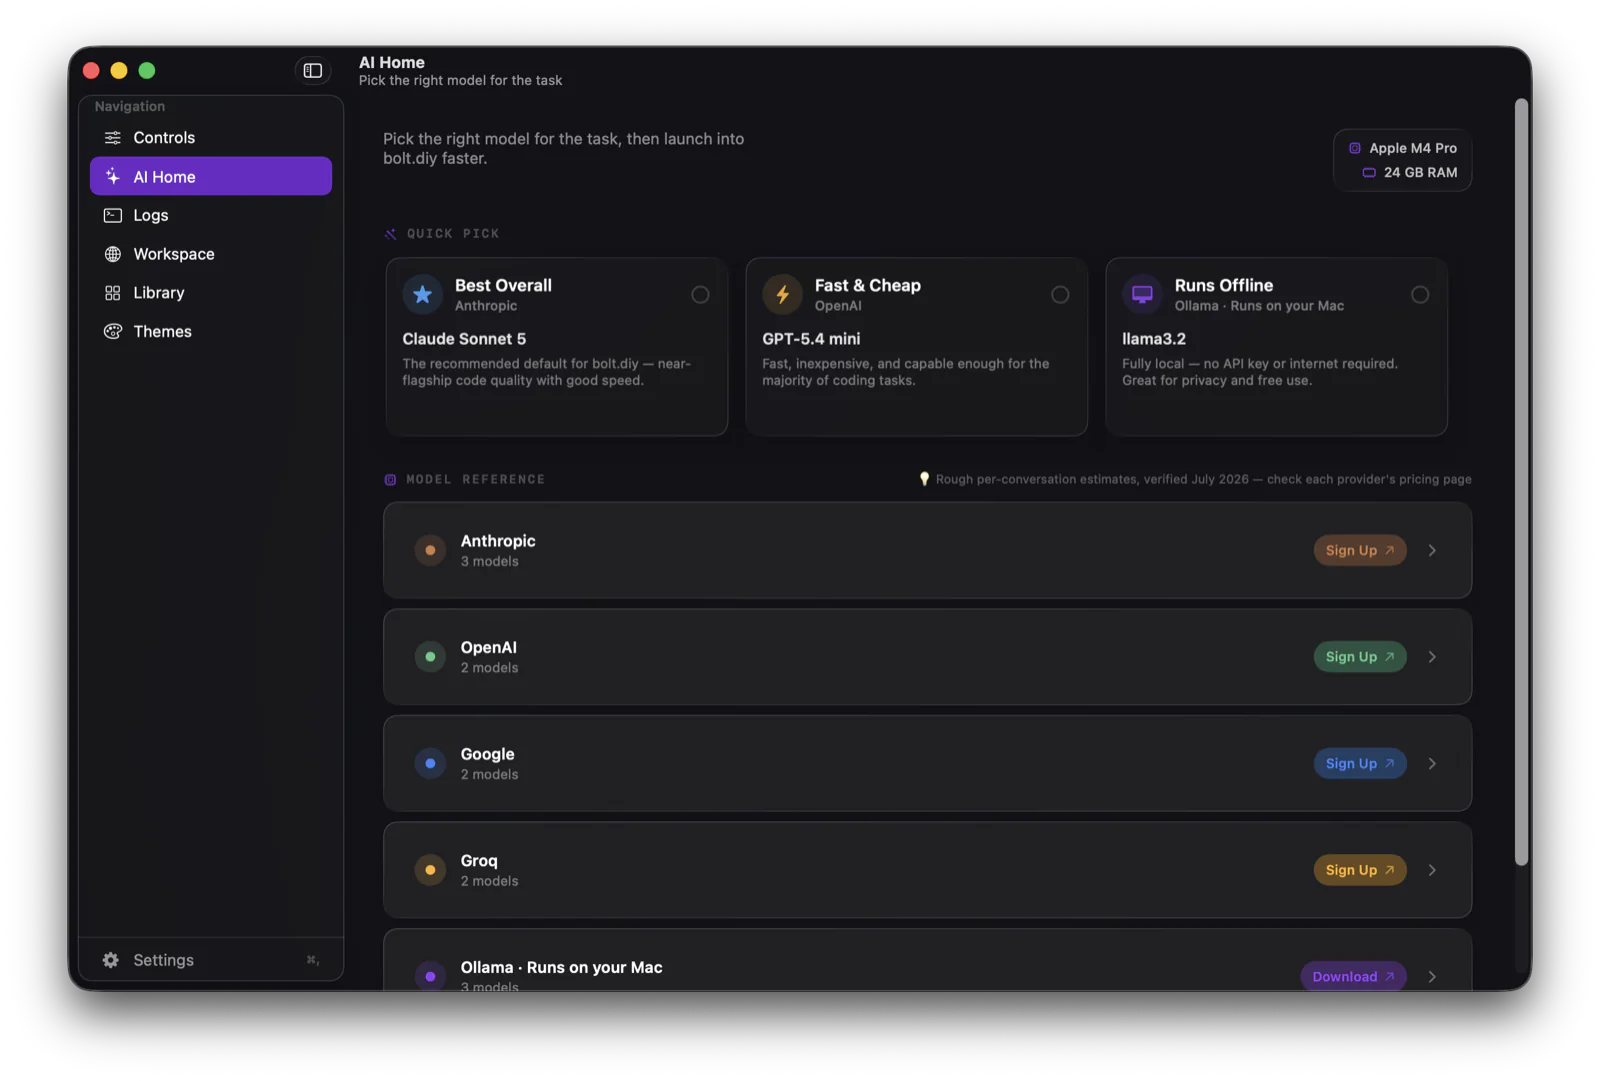Click the Groq "2 models" text
Image resolution: width=1600 pixels, height=1081 pixels.
pyautogui.click(x=490, y=881)
